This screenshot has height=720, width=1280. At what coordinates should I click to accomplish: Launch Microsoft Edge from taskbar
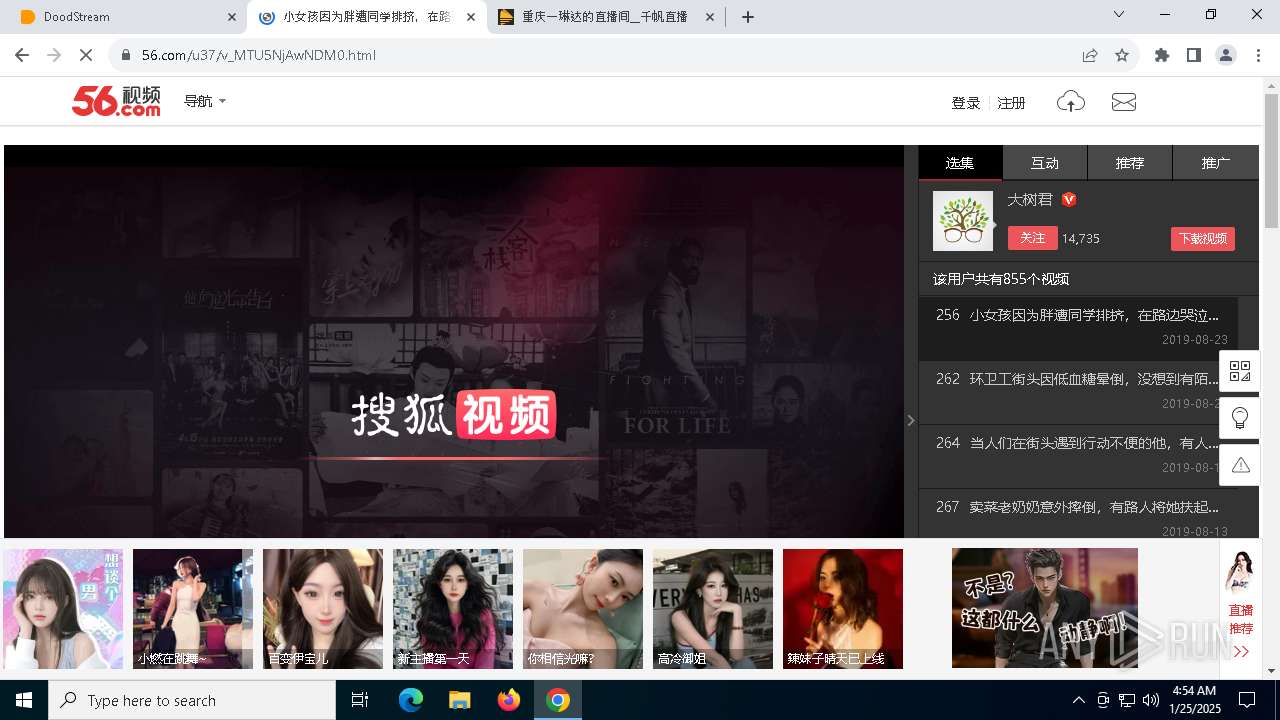tap(411, 700)
